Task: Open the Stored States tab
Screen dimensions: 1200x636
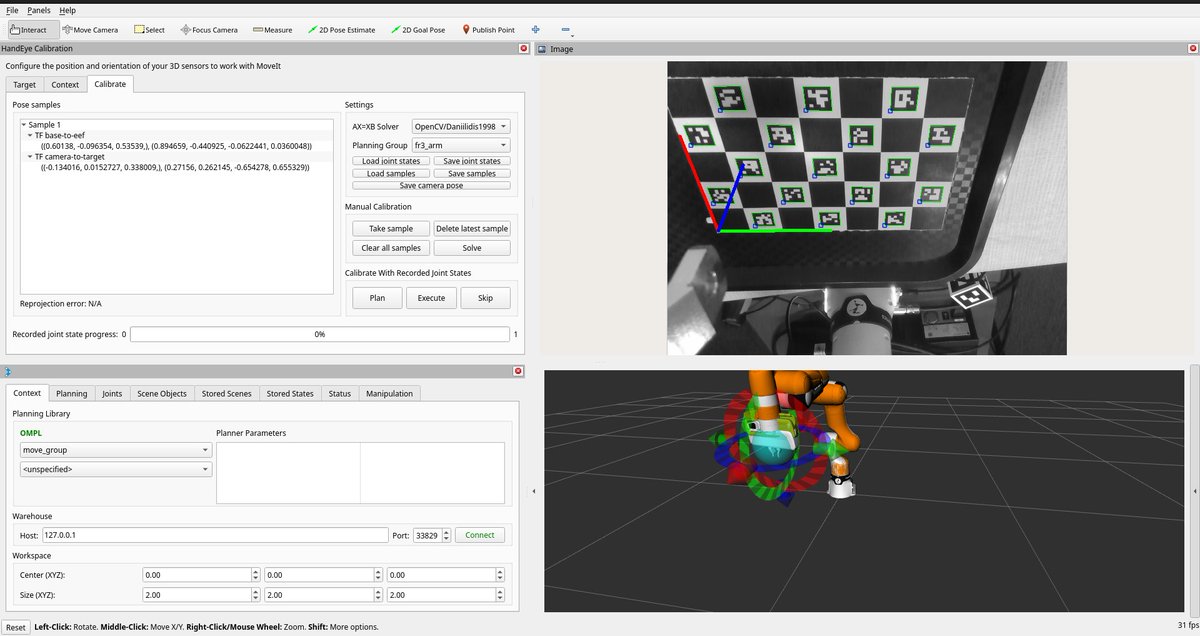Action: click(290, 393)
